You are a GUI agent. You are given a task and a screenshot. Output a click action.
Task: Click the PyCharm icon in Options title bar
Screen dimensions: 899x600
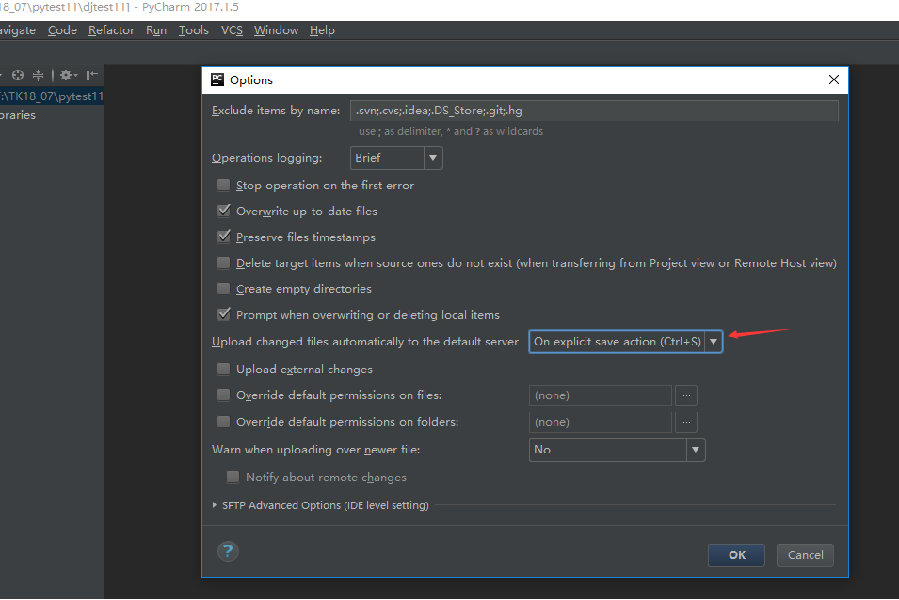217,80
